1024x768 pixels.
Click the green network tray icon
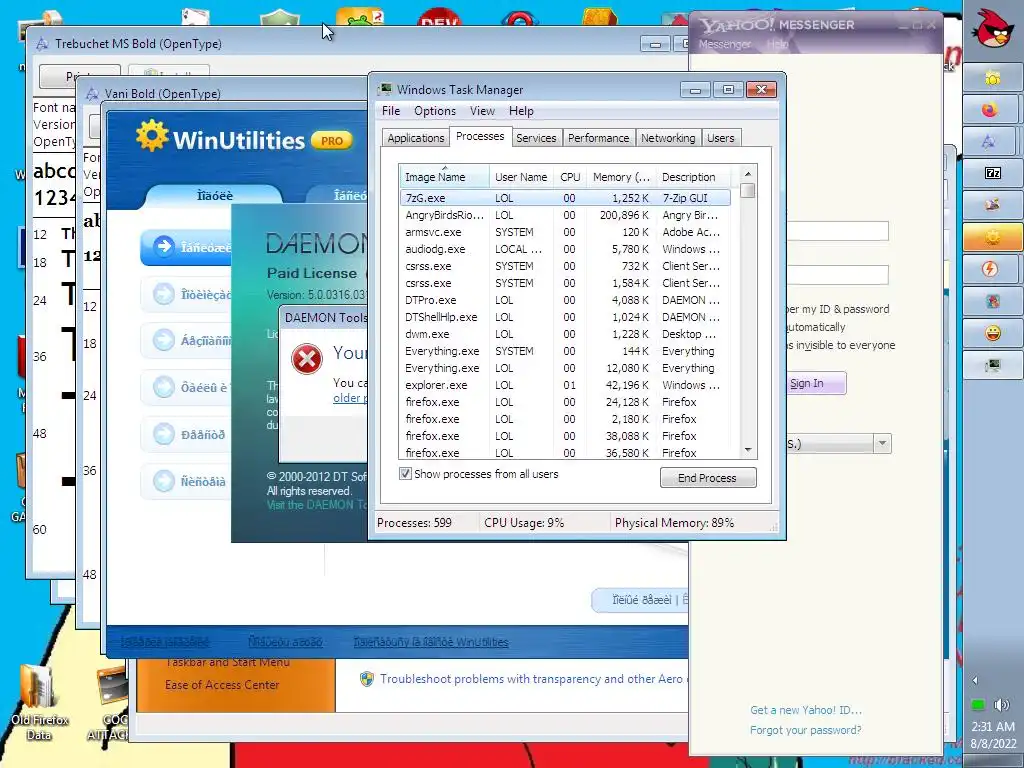978,705
